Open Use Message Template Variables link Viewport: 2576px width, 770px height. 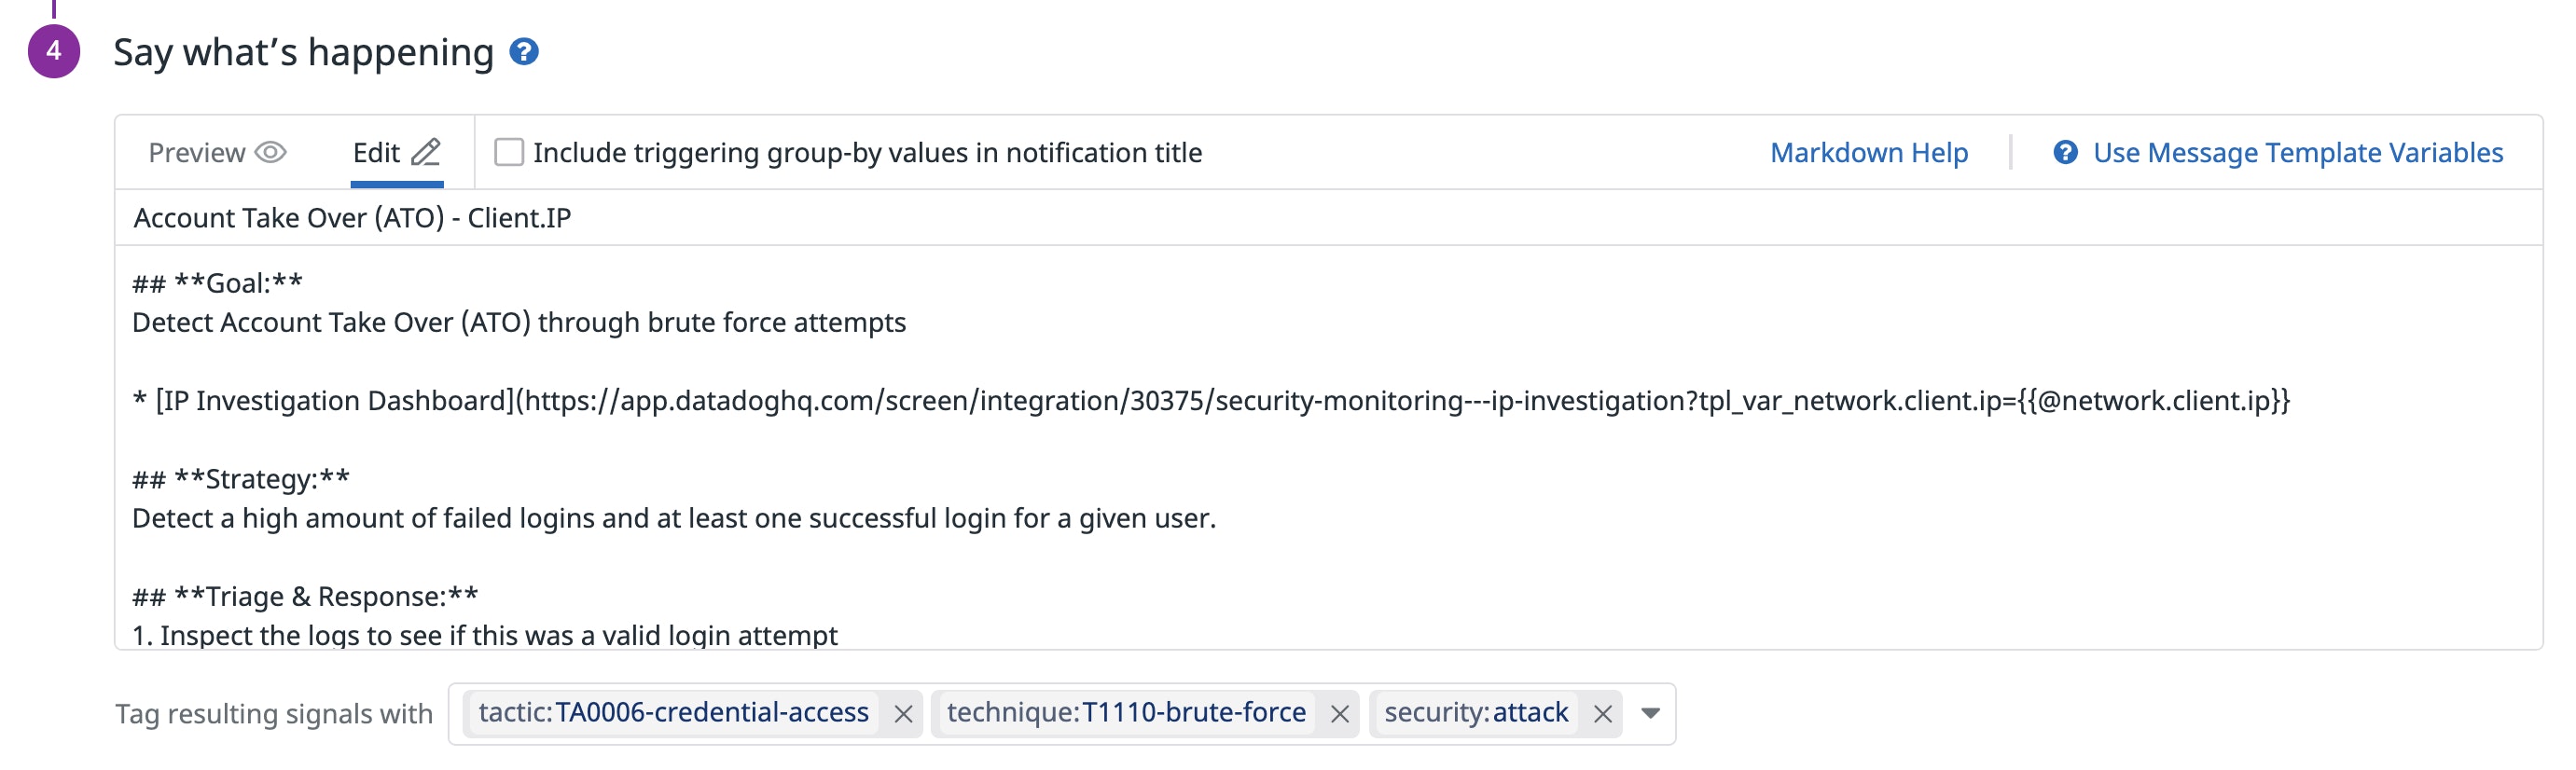click(2297, 152)
